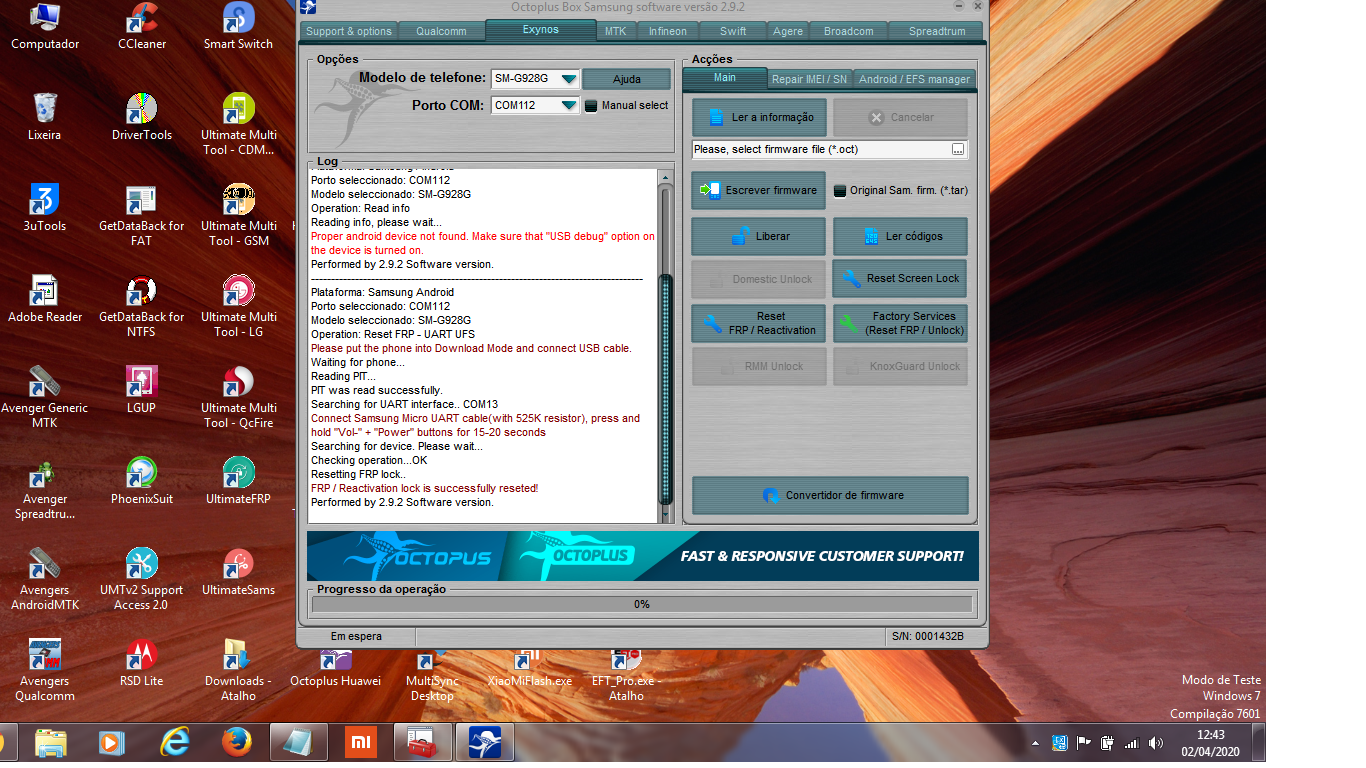Click the Progresso da operação bar

[642, 604]
